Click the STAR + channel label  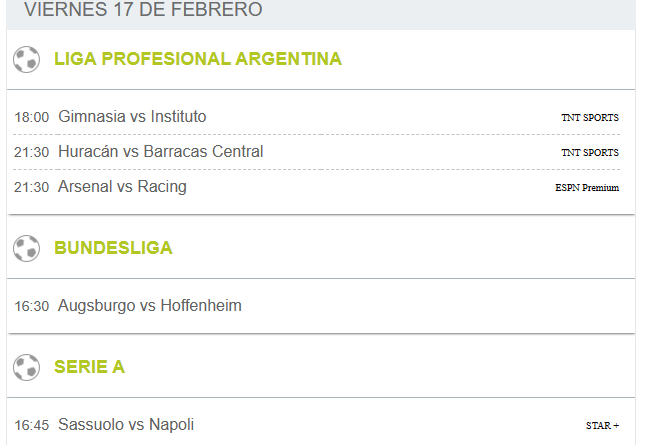602,425
